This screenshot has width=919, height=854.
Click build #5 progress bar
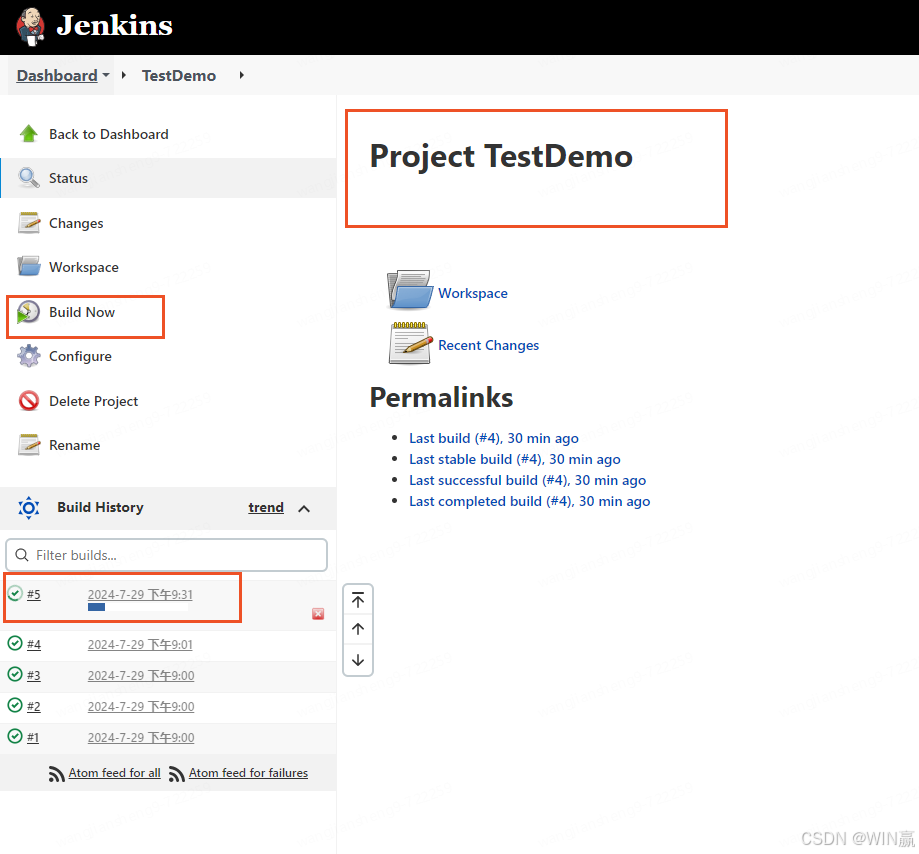click(138, 607)
